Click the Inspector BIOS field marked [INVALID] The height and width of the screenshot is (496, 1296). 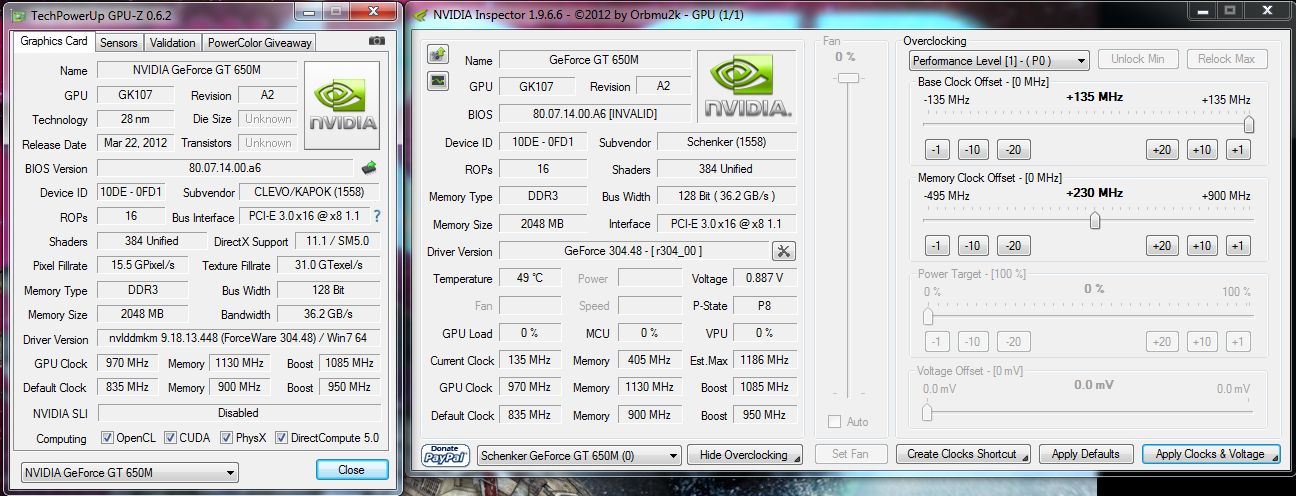point(594,114)
